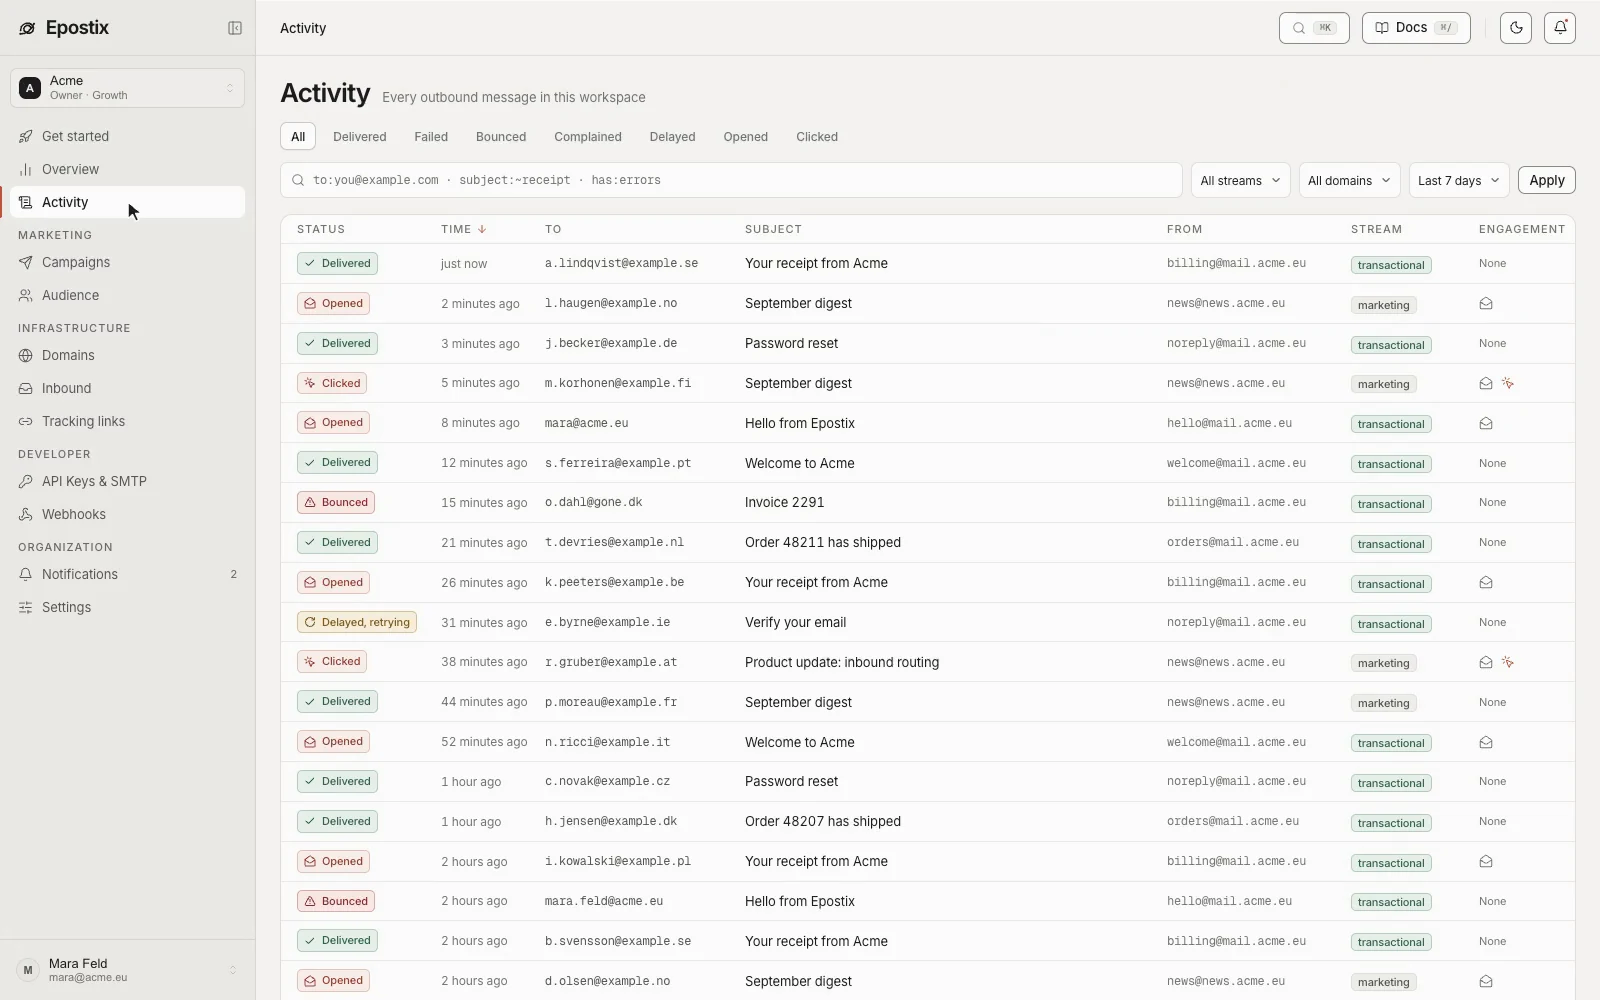Open Settings in sidebar
Viewport: 1600px width, 1000px height.
[x=127, y=607]
